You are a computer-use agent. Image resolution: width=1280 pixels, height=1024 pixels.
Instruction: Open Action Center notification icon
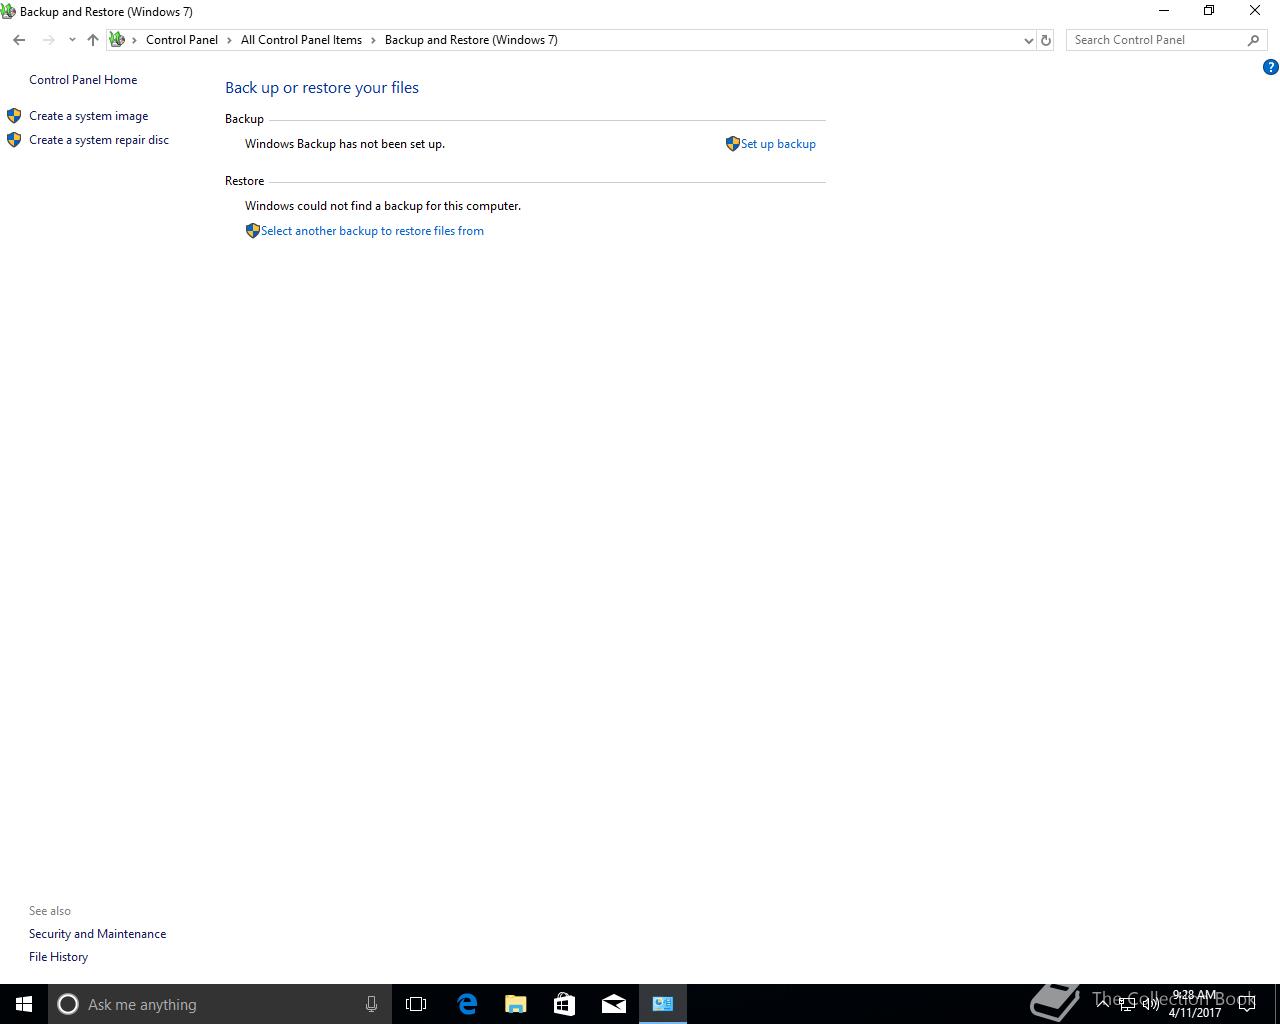click(x=1247, y=1004)
